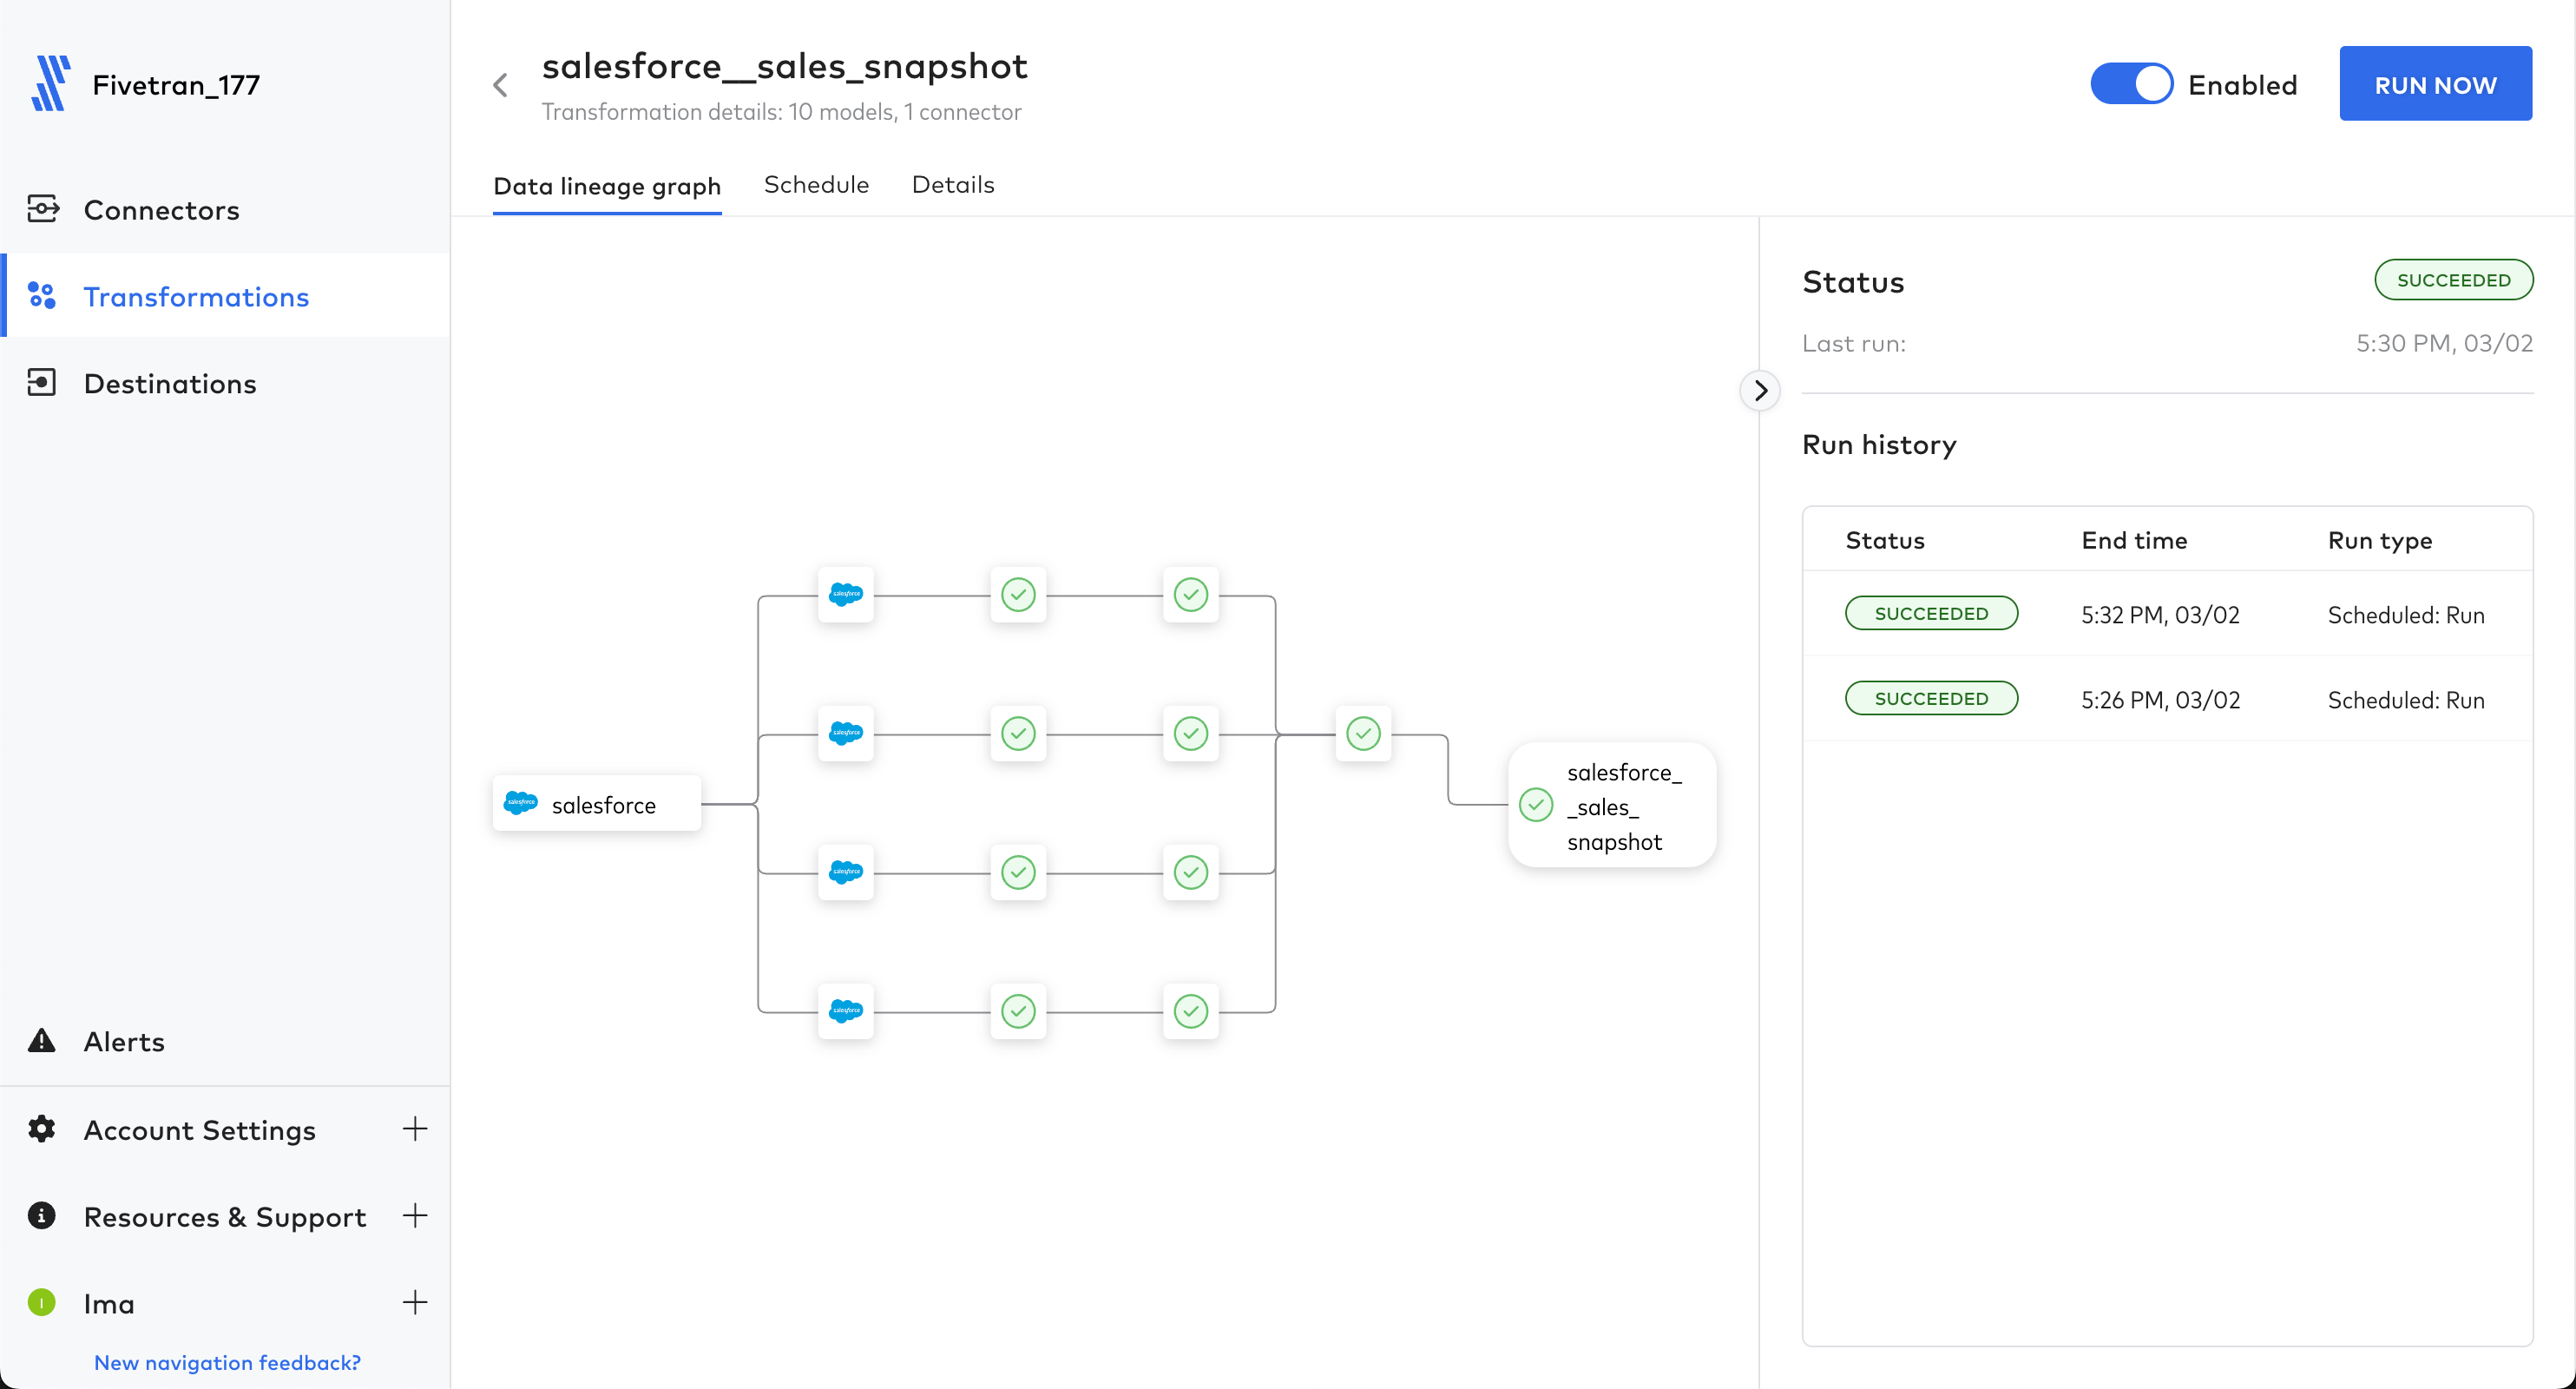This screenshot has width=2576, height=1389.
Task: Collapse the Status side panel with the chevron
Action: click(1760, 391)
